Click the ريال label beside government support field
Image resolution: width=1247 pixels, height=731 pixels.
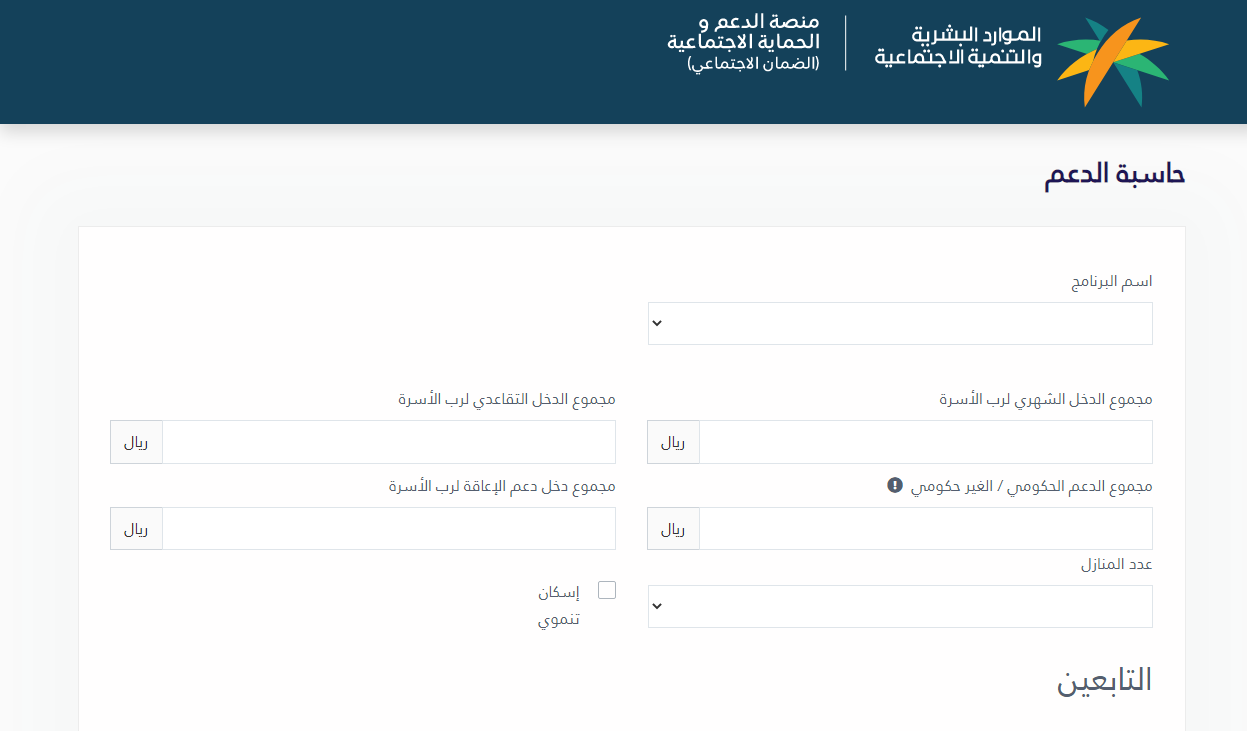673,528
